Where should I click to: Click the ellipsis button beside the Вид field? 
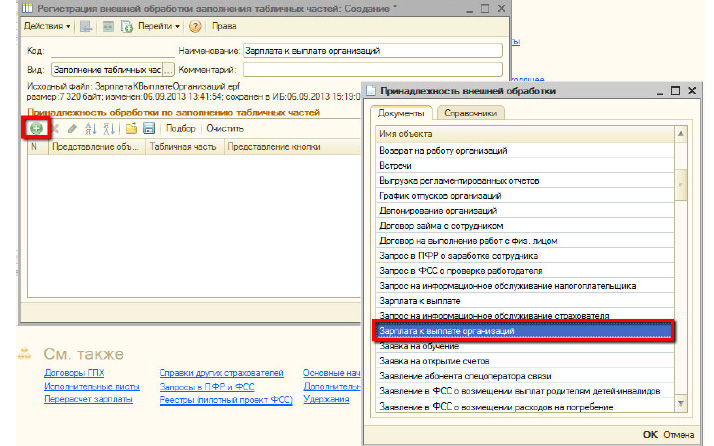click(168, 69)
